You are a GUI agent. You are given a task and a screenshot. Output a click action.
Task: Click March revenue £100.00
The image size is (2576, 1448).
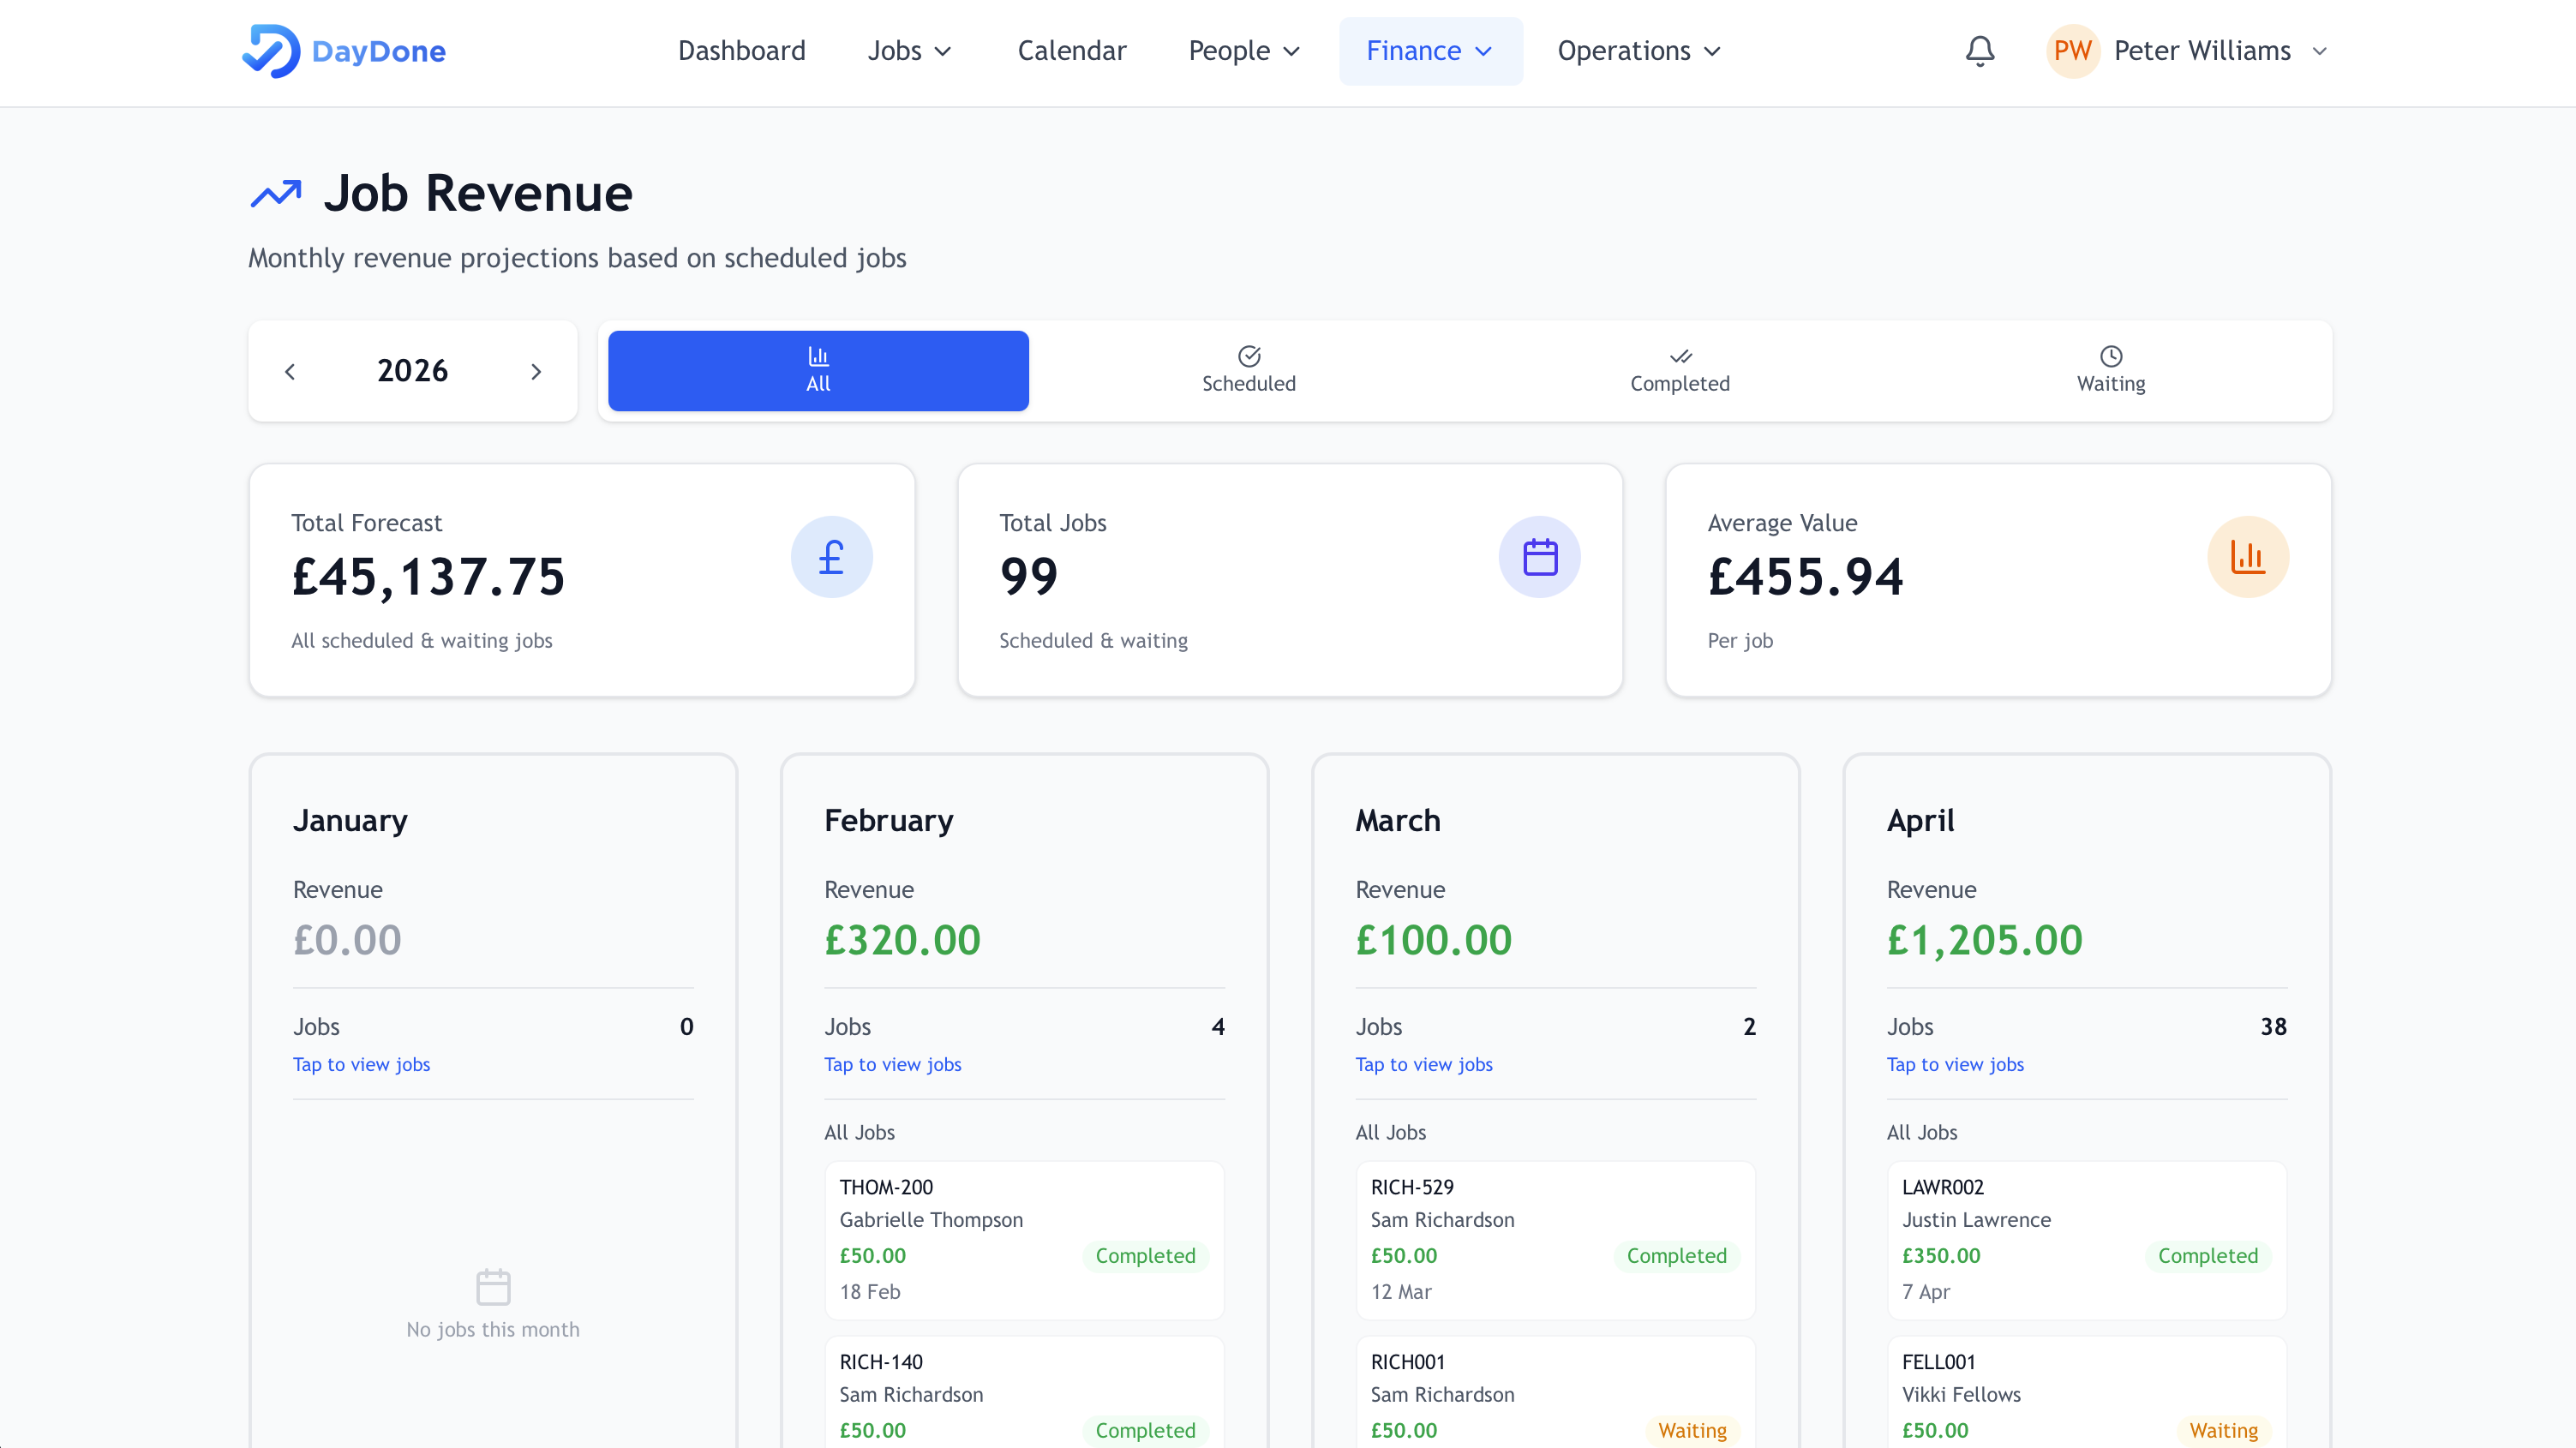click(1433, 940)
